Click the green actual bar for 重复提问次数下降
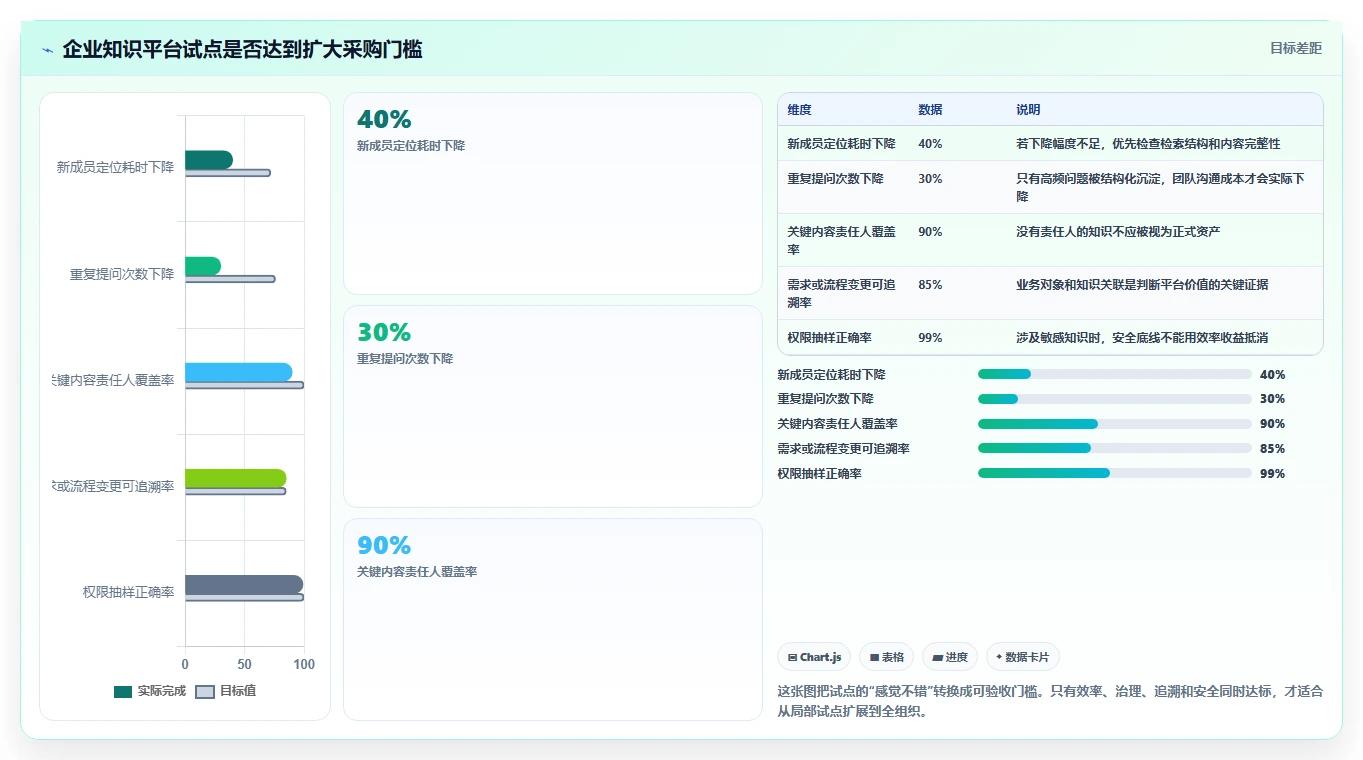 [203, 266]
